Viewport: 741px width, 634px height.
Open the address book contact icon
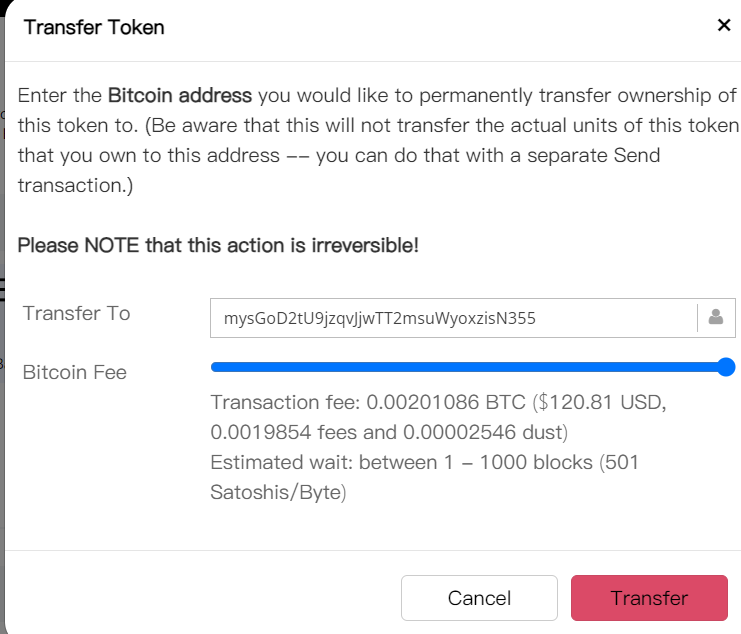point(716,318)
